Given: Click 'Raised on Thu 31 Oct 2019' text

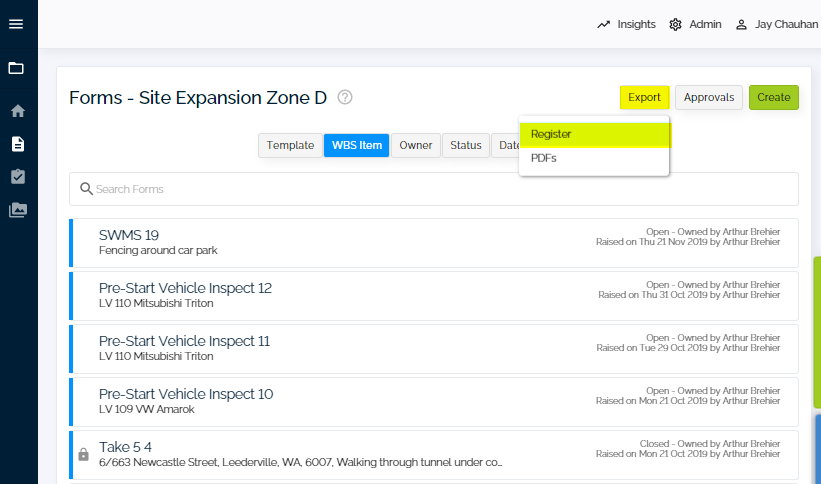Looking at the screenshot, I should (653, 295).
